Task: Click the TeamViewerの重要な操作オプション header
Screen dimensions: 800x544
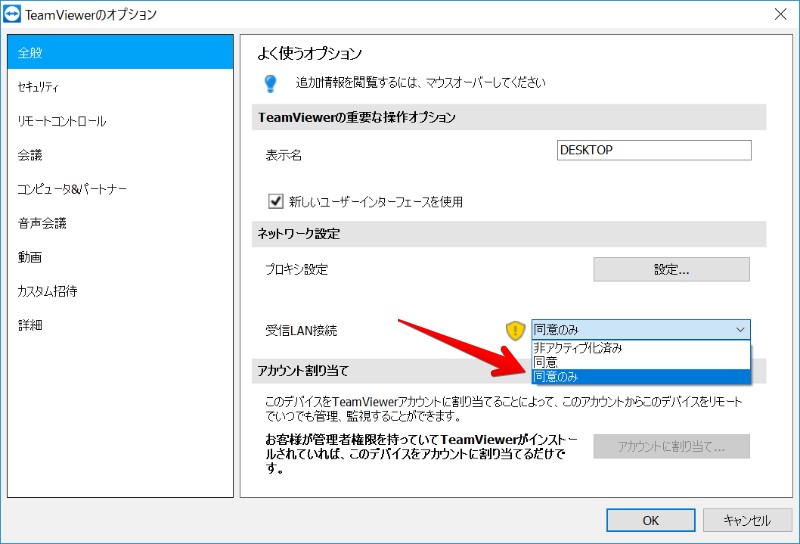Action: coord(509,117)
